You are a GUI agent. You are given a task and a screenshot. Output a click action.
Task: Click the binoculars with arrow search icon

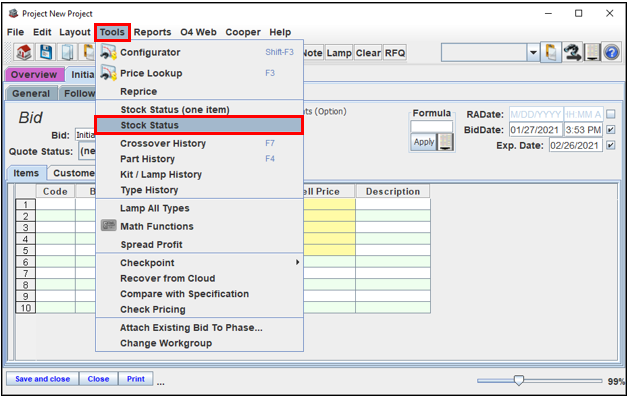pos(572,53)
